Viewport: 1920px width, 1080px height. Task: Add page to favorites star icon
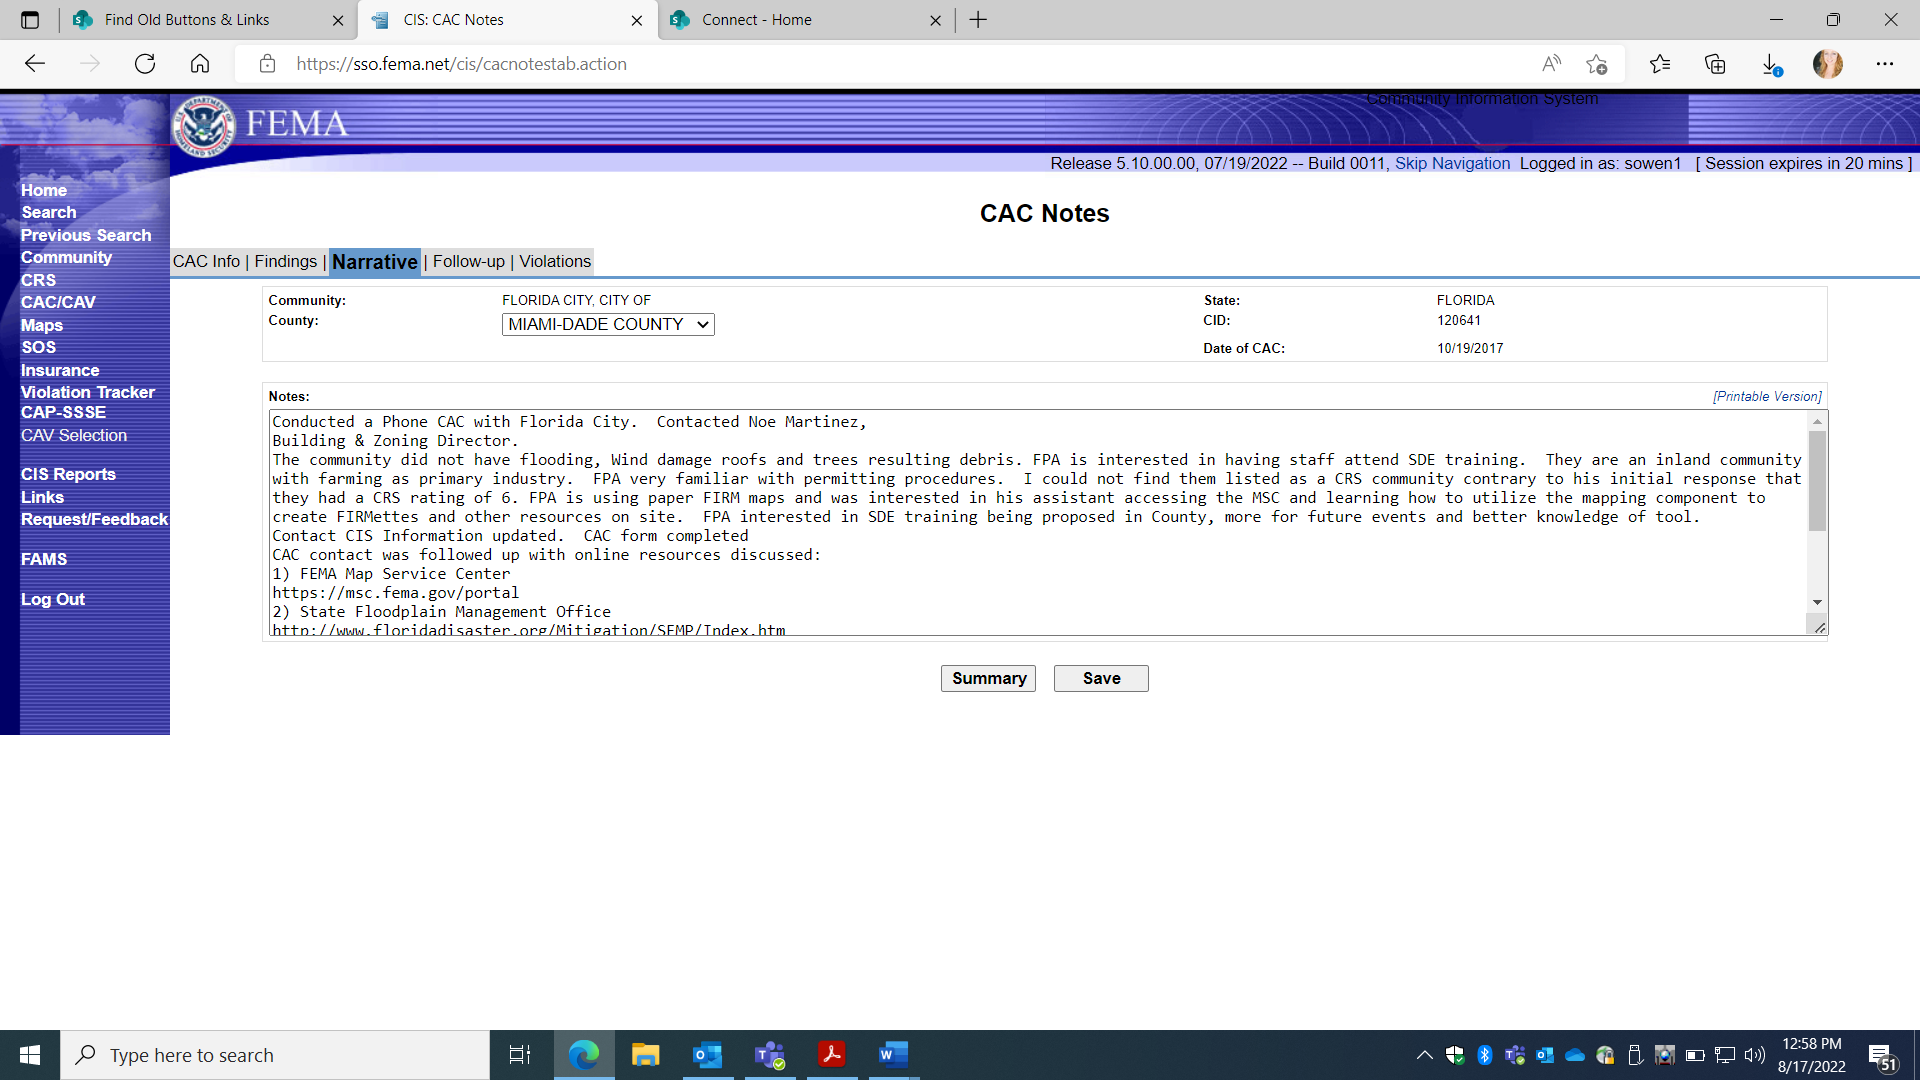pyautogui.click(x=1596, y=64)
